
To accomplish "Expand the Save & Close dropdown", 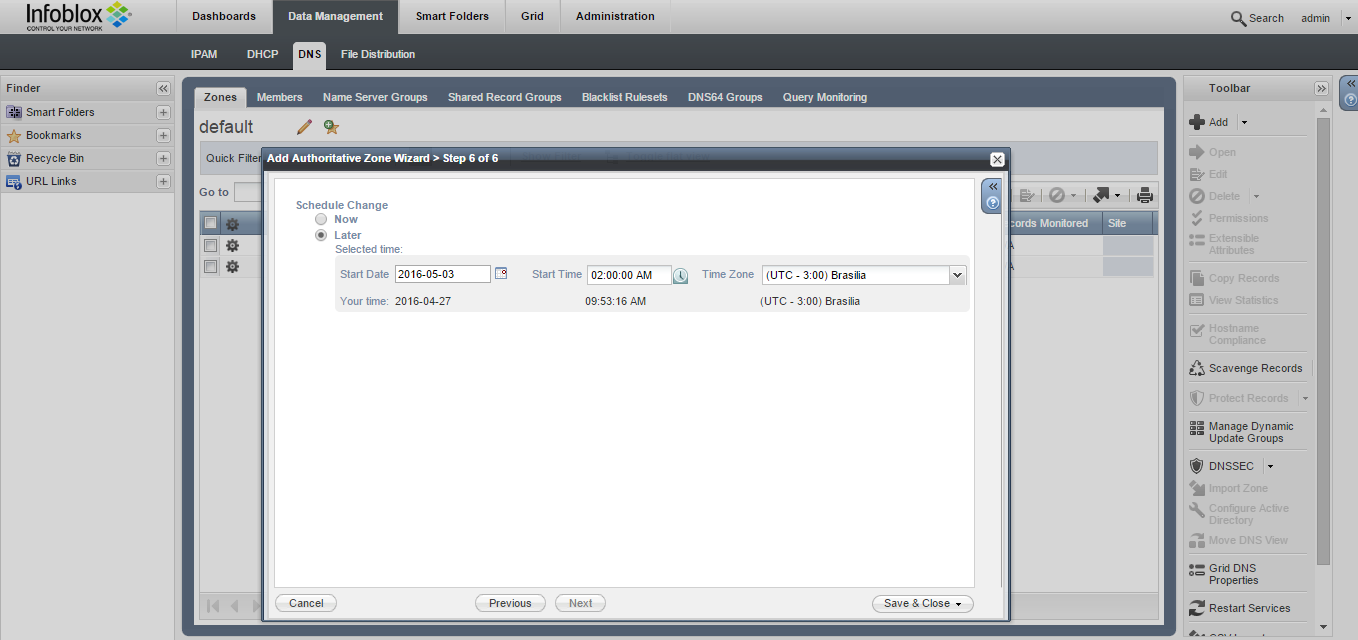I will [x=958, y=604].
